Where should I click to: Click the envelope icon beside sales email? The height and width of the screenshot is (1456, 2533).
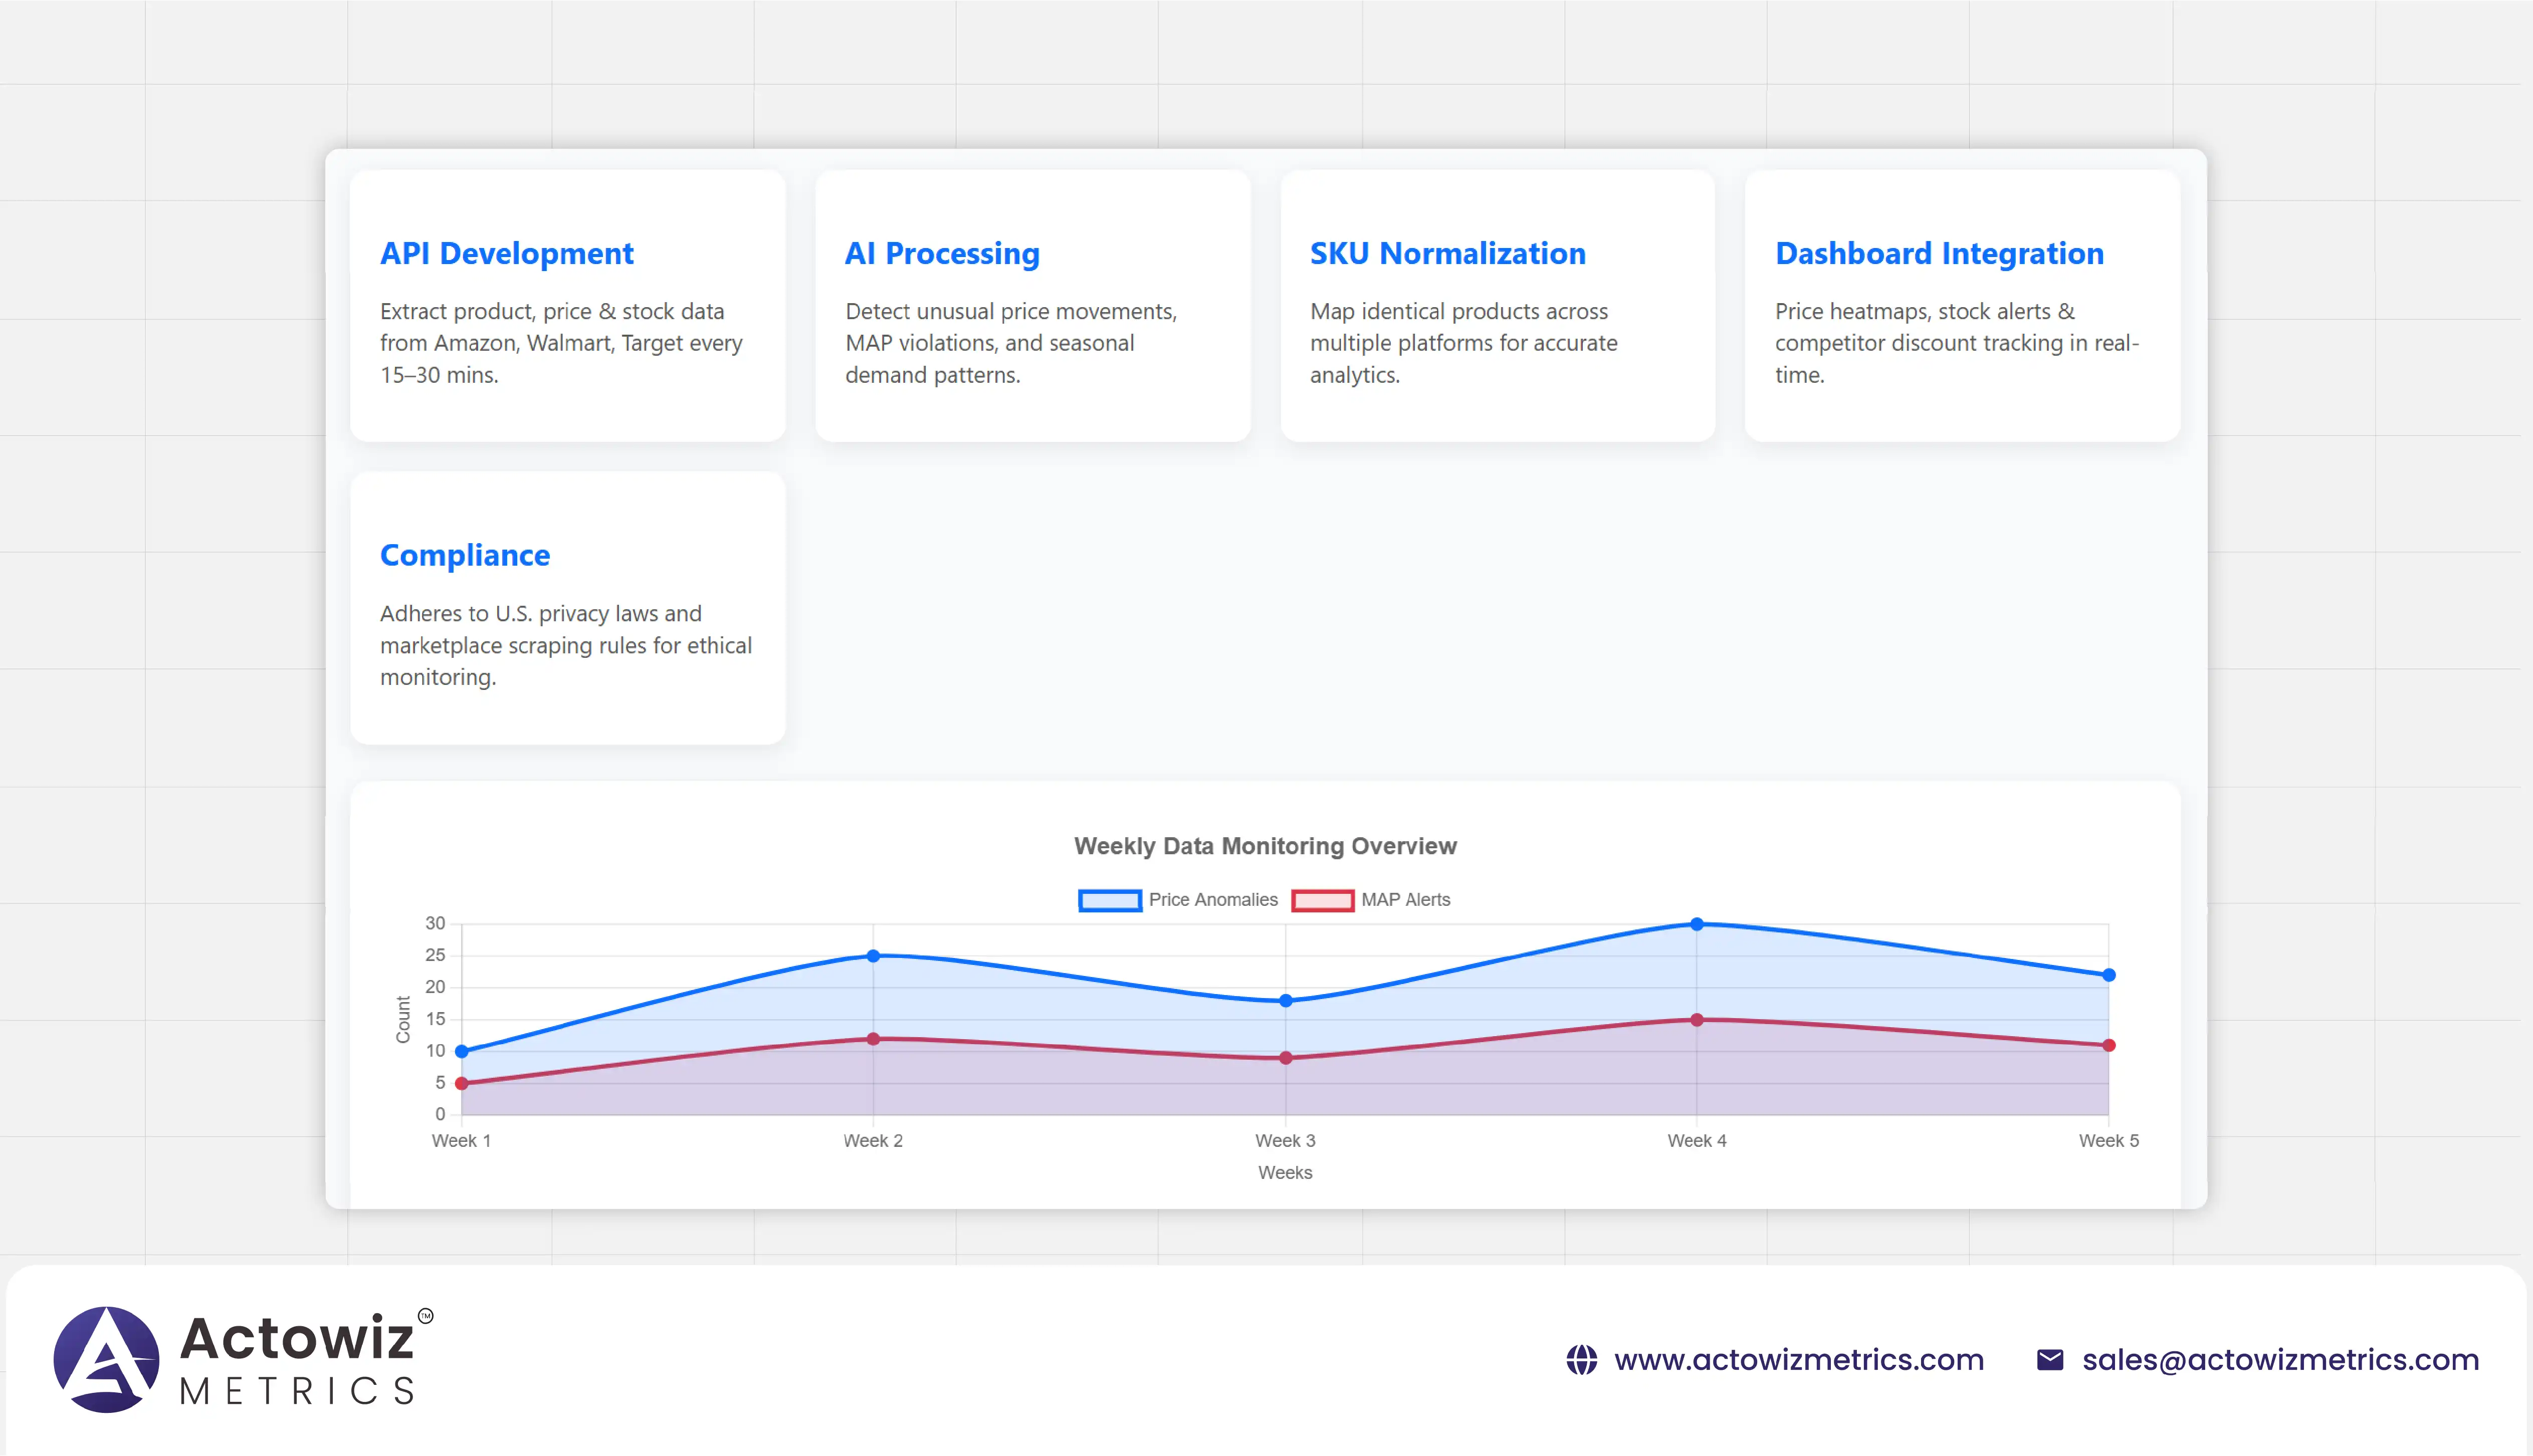coord(2050,1360)
